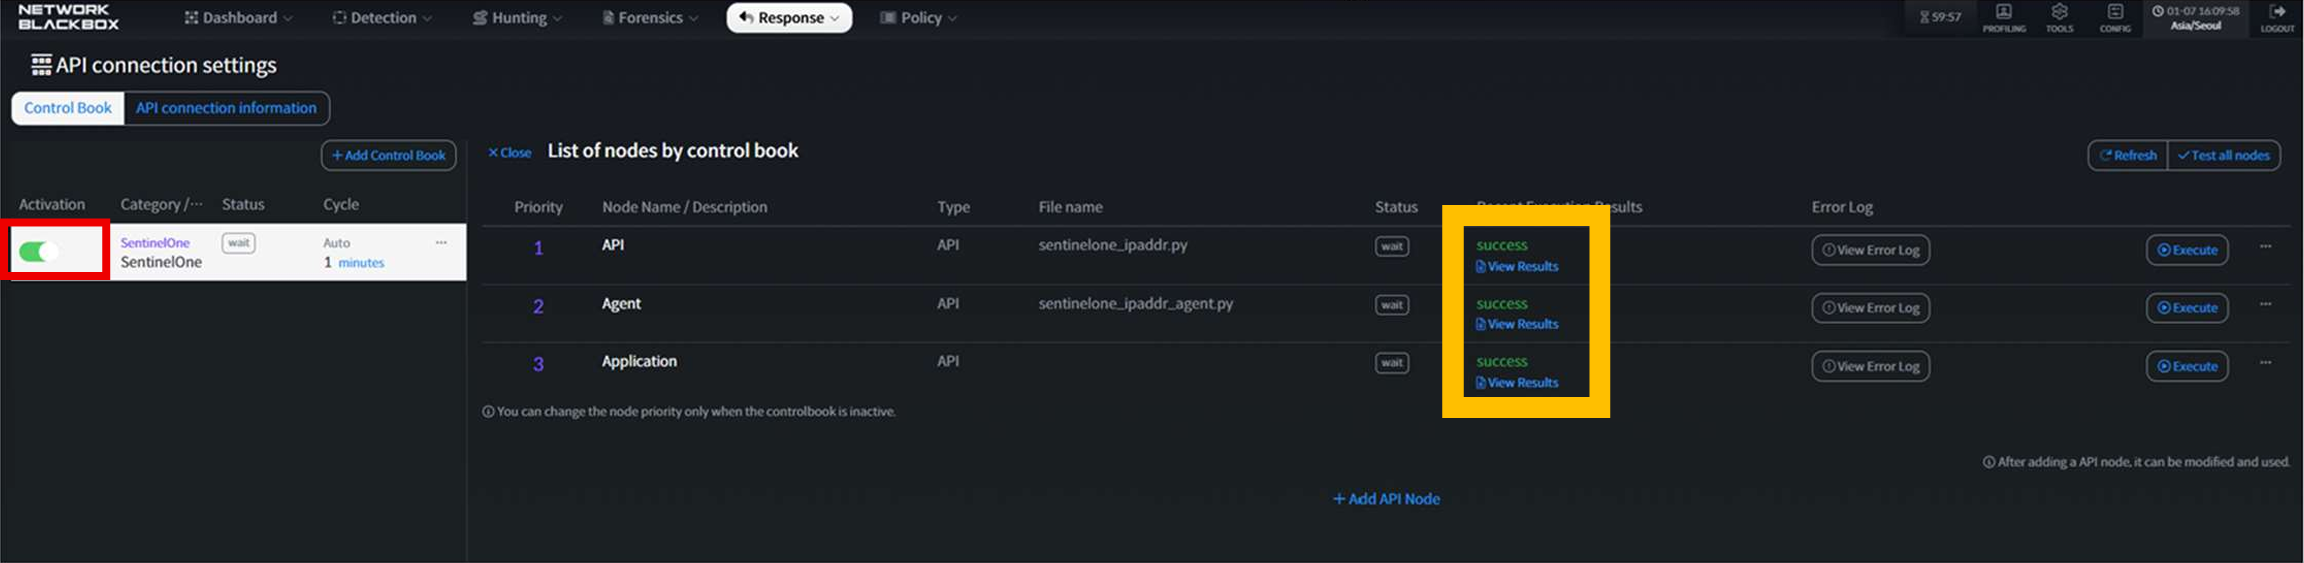
Task: Execute the API node in row 1
Action: pyautogui.click(x=2187, y=250)
